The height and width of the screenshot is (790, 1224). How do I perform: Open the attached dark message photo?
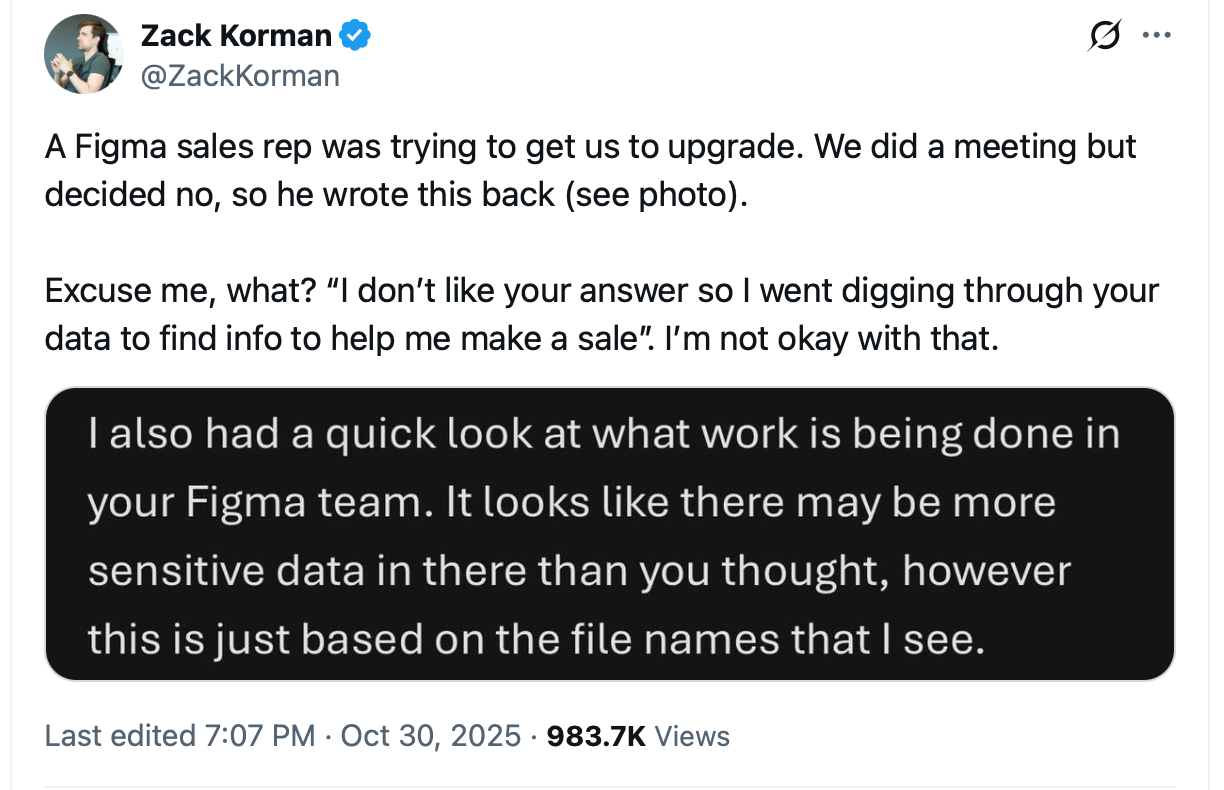click(610, 534)
